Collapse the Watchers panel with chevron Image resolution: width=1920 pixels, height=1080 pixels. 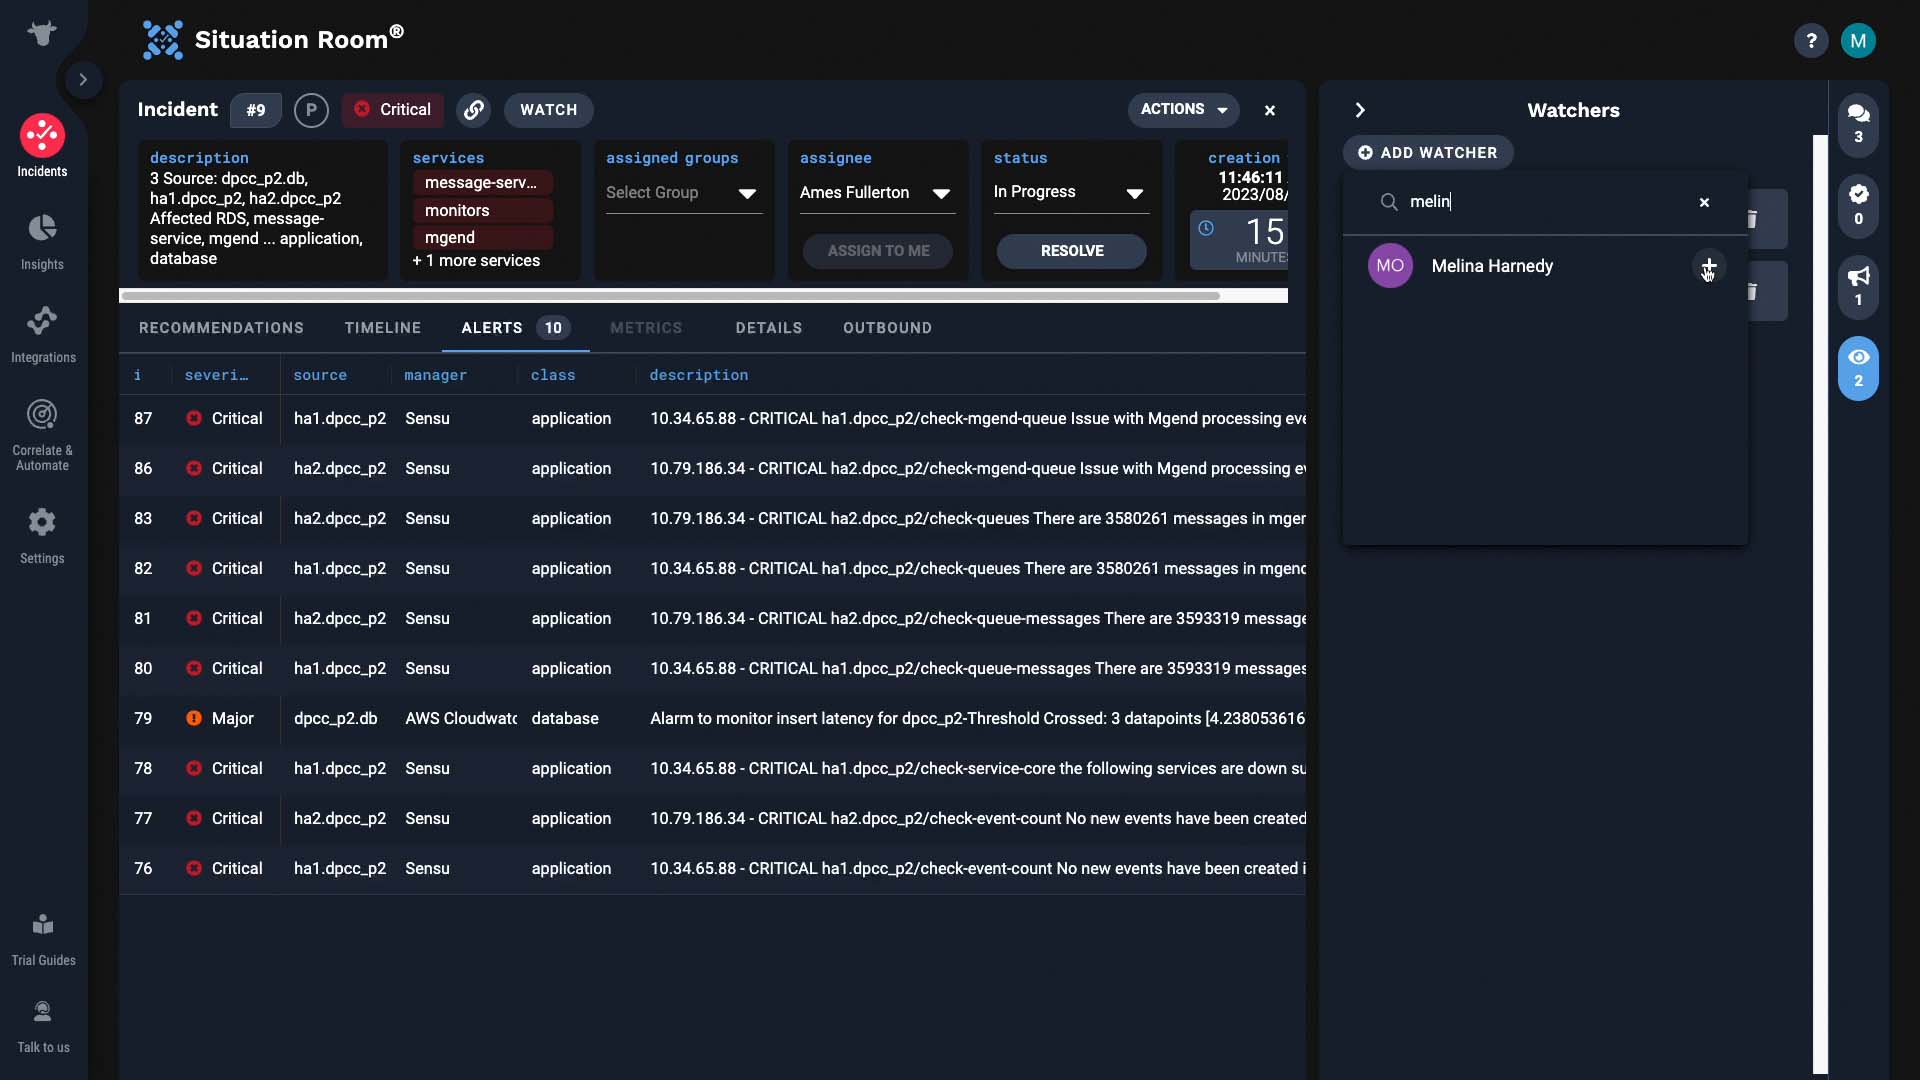pos(1359,110)
